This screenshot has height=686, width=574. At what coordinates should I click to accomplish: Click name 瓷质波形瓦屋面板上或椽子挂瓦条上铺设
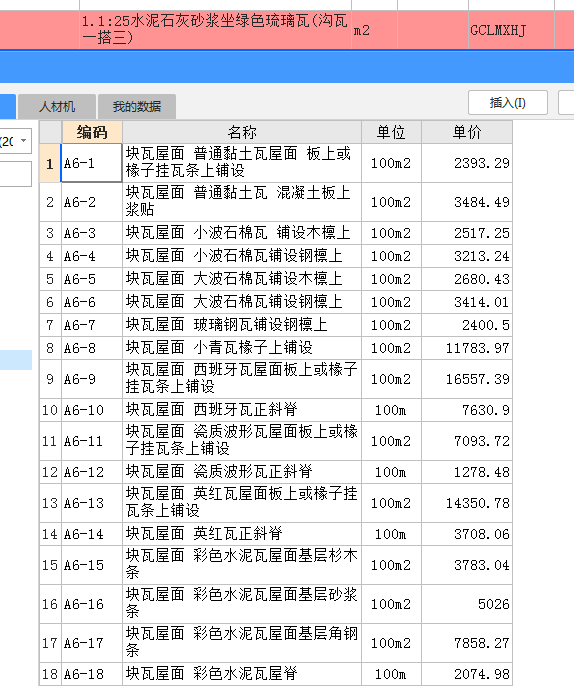click(x=242, y=441)
